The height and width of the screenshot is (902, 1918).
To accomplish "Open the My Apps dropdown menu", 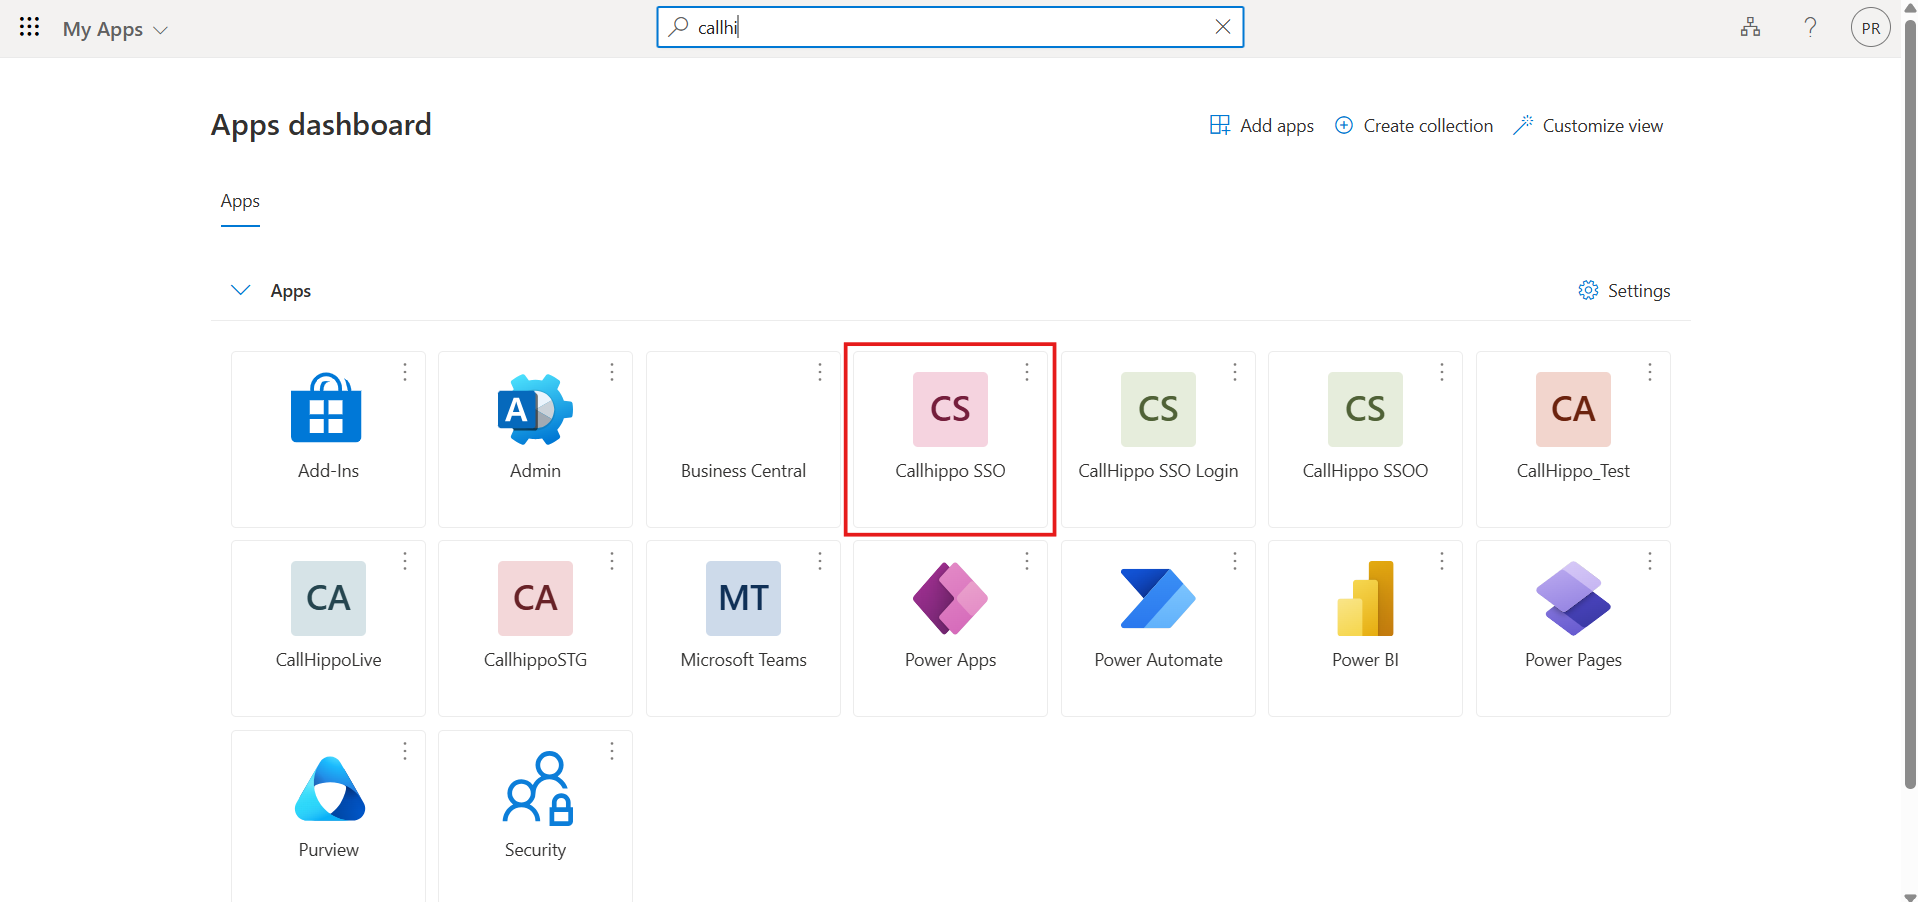I will click(x=115, y=29).
